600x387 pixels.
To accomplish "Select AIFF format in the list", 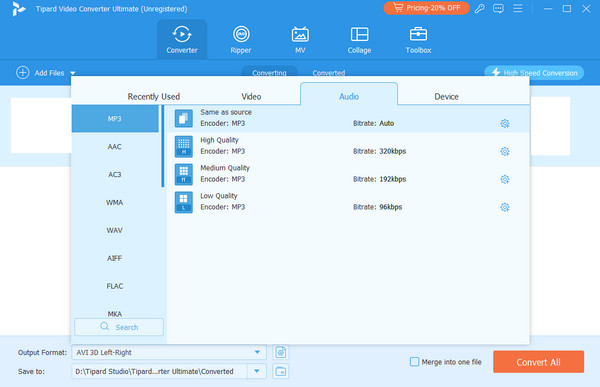I will click(x=115, y=258).
